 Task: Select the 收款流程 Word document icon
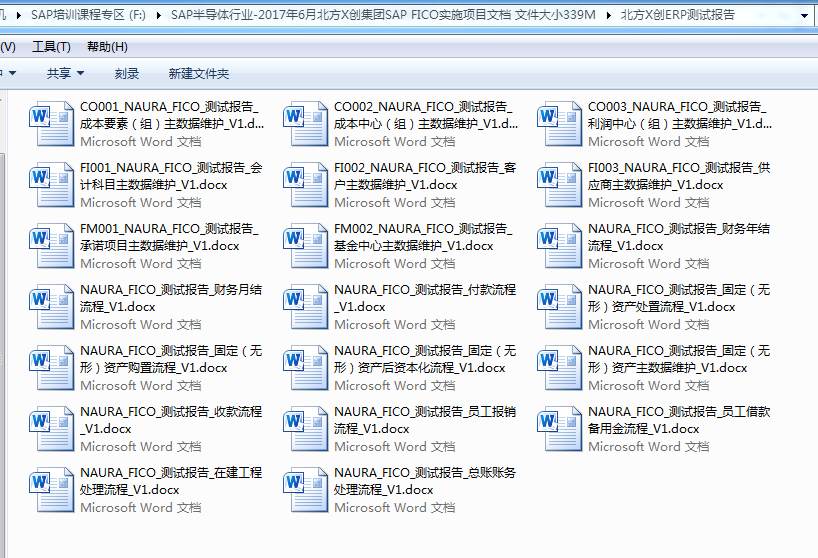pyautogui.click(x=51, y=429)
